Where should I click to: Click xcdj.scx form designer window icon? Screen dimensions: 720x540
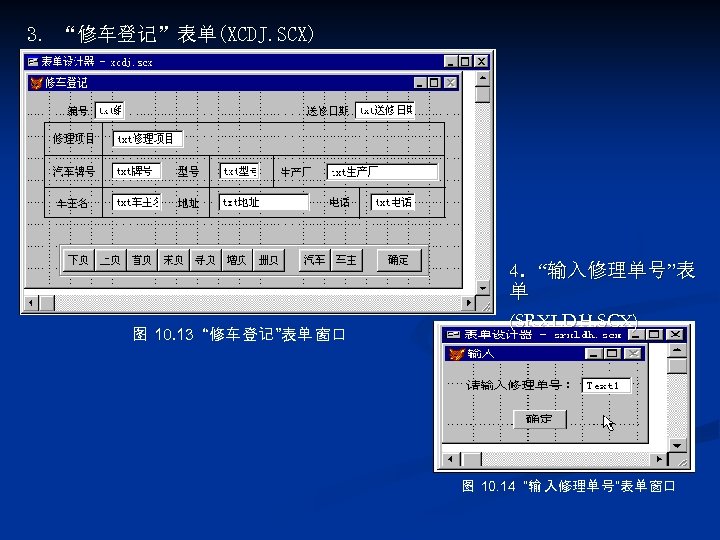33,62
